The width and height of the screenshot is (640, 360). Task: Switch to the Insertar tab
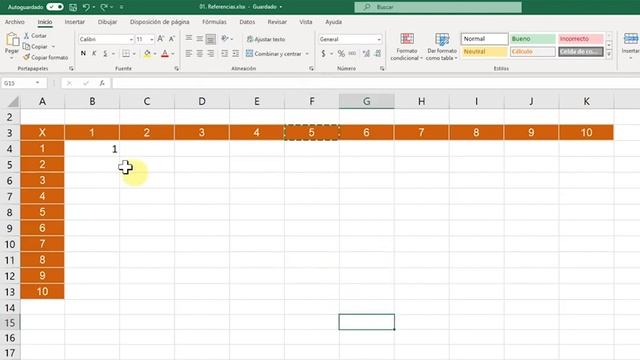(x=75, y=22)
